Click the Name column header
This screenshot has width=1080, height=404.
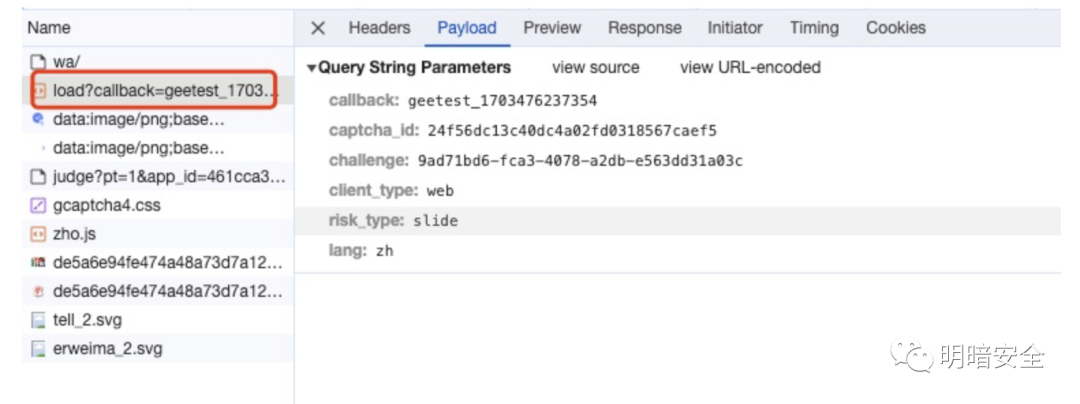click(49, 28)
